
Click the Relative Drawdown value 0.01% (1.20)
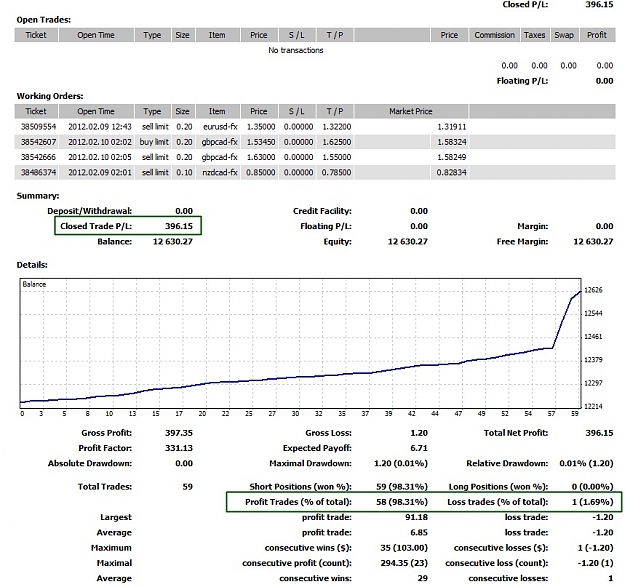pyautogui.click(x=586, y=463)
